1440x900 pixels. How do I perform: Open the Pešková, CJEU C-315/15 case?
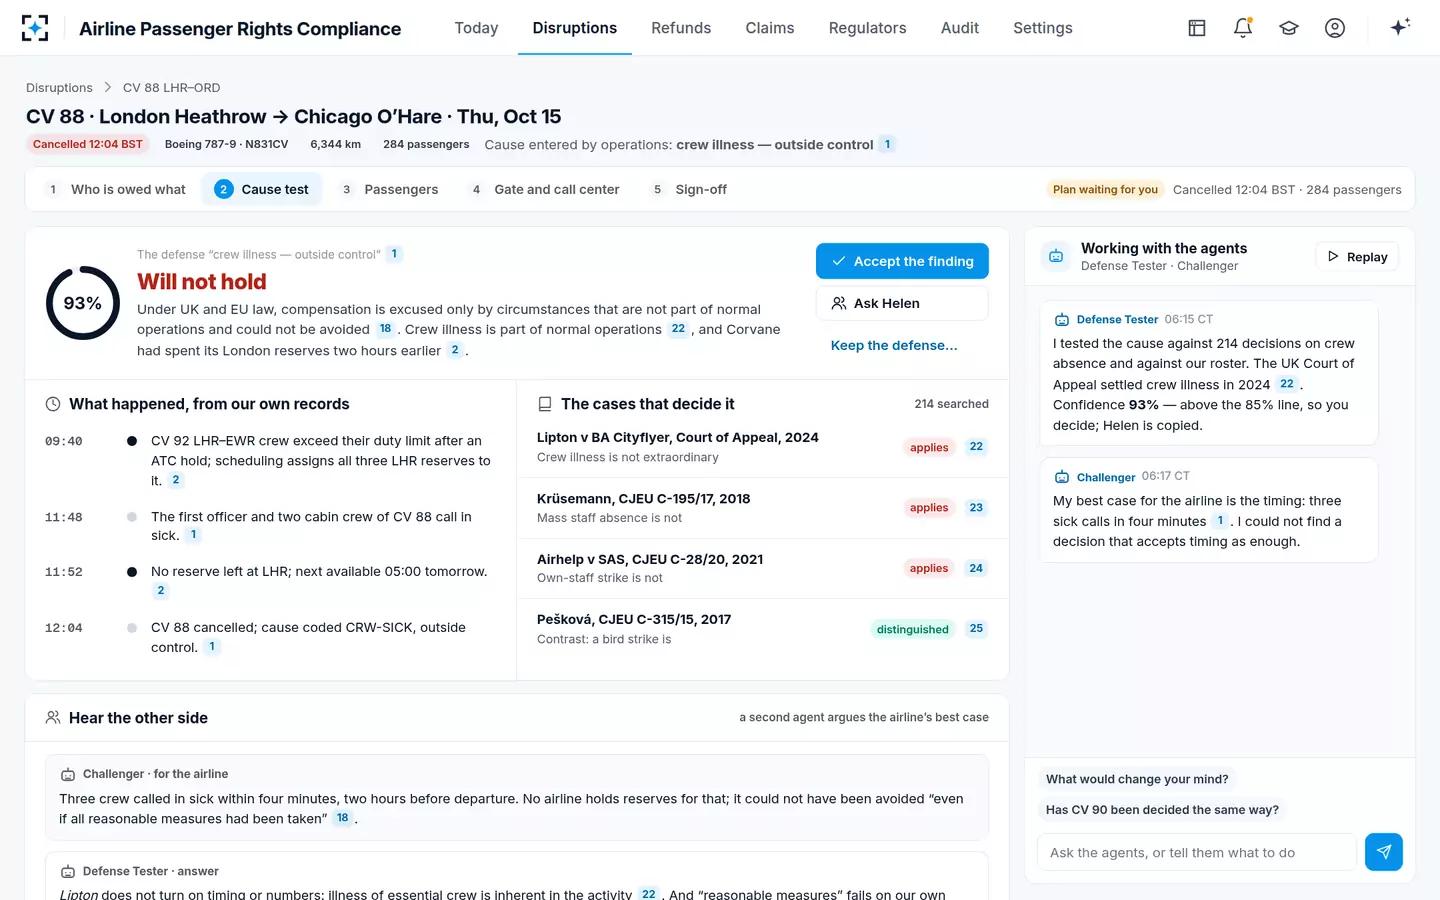(762, 629)
